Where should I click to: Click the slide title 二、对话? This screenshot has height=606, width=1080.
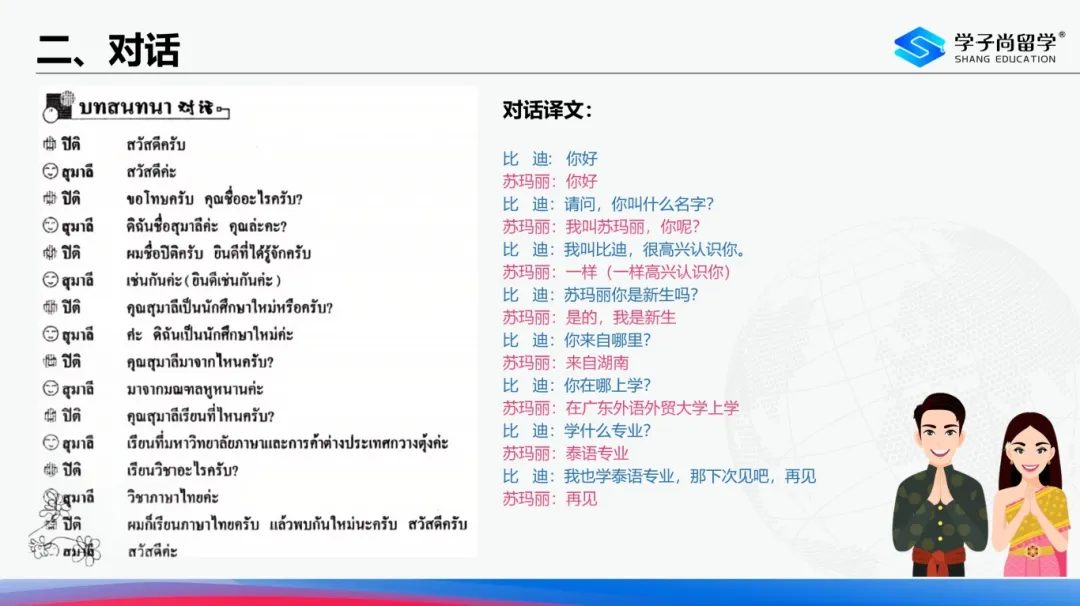click(x=108, y=49)
